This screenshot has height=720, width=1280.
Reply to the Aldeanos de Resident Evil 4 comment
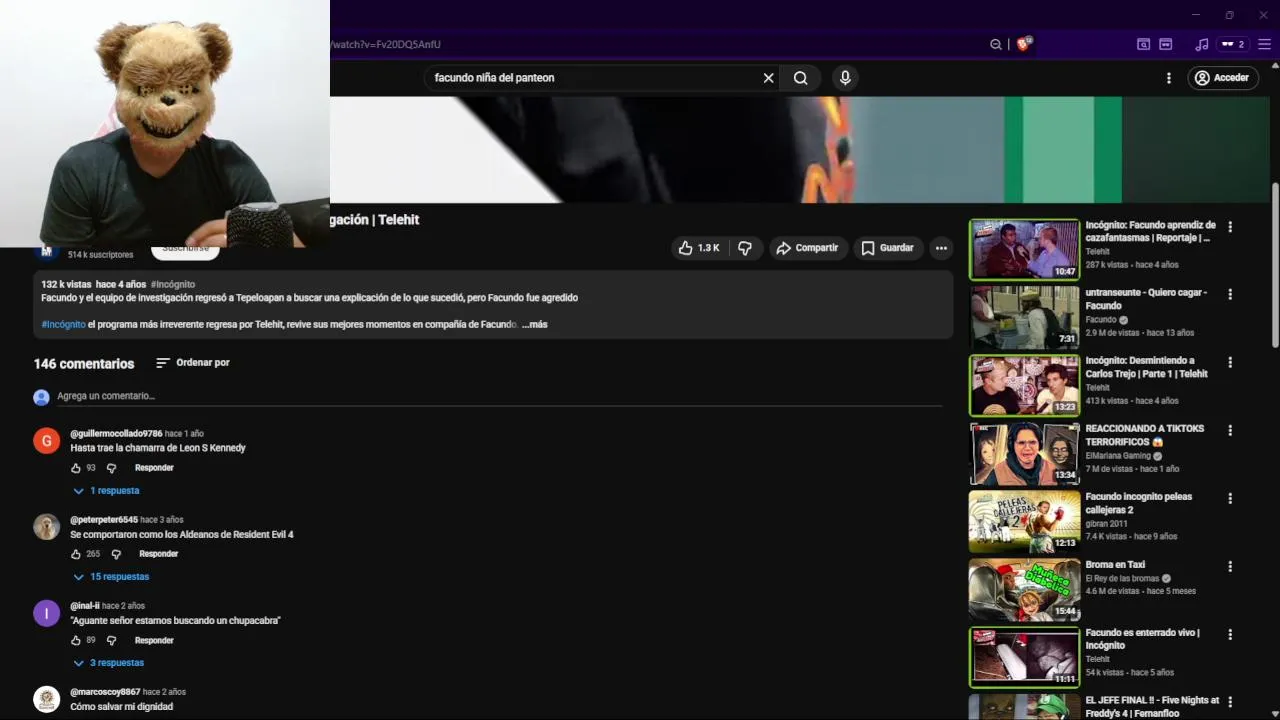point(158,554)
